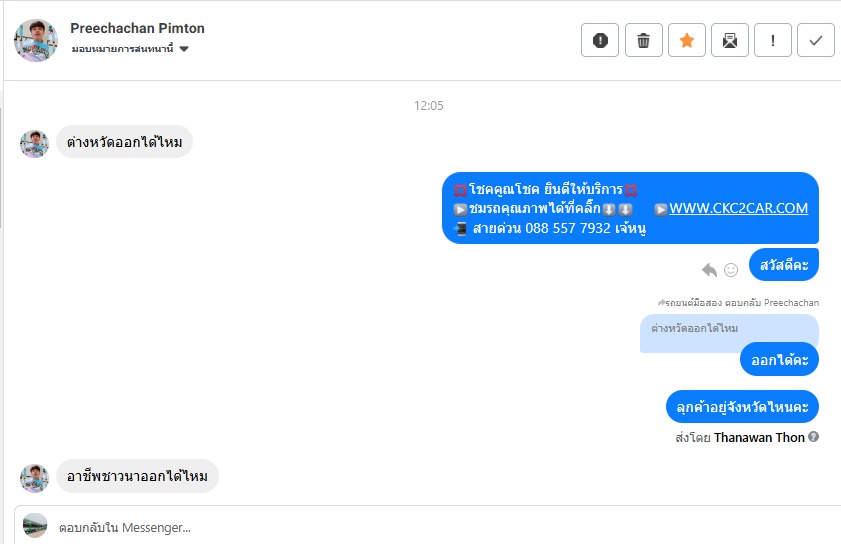Open Preechachan Pimton profile picture in header
841x544 pixels.
[x=36, y=40]
